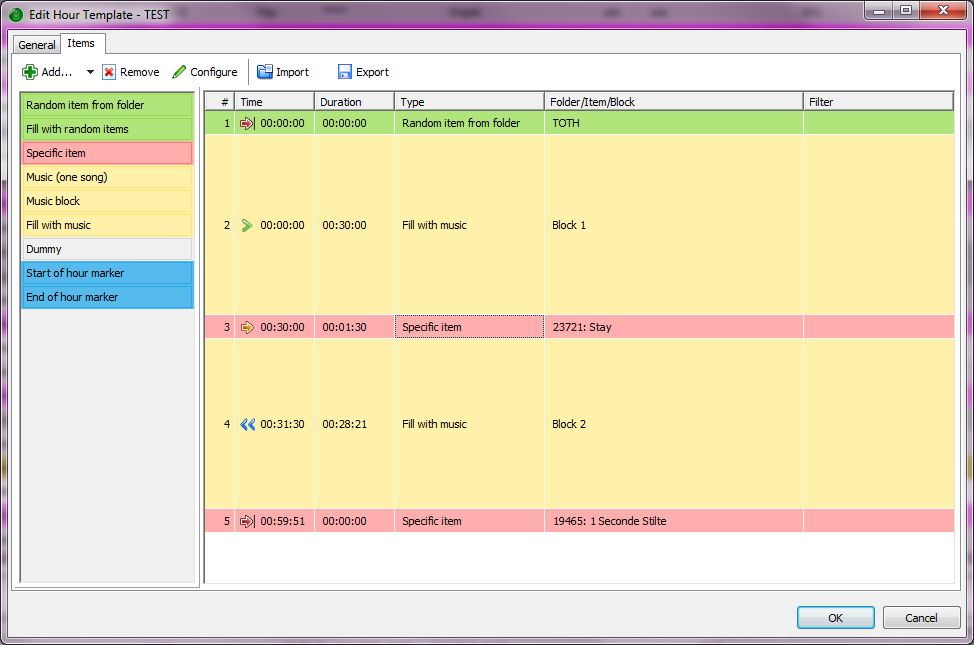Click the pencil Configure icon

(x=179, y=72)
